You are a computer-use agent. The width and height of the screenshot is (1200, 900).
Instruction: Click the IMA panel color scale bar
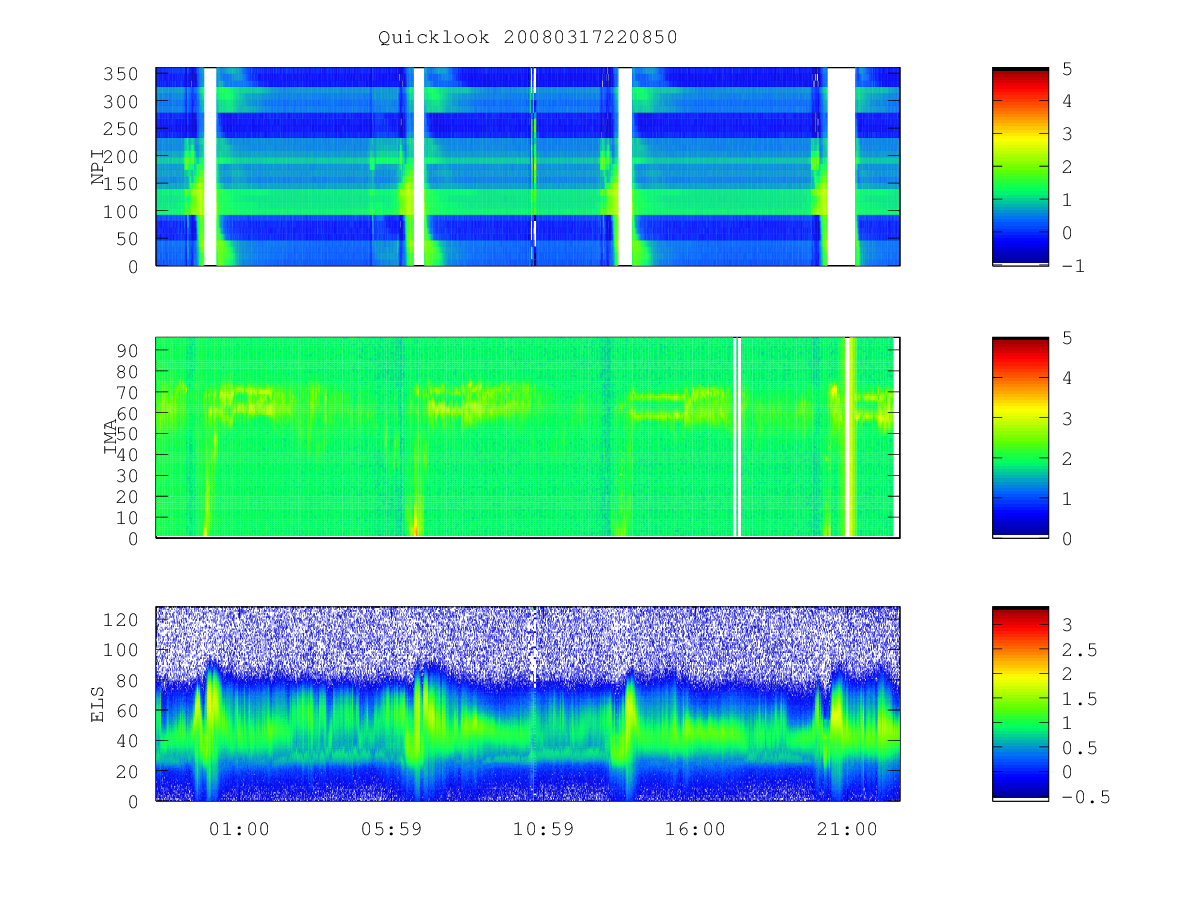click(x=1020, y=437)
